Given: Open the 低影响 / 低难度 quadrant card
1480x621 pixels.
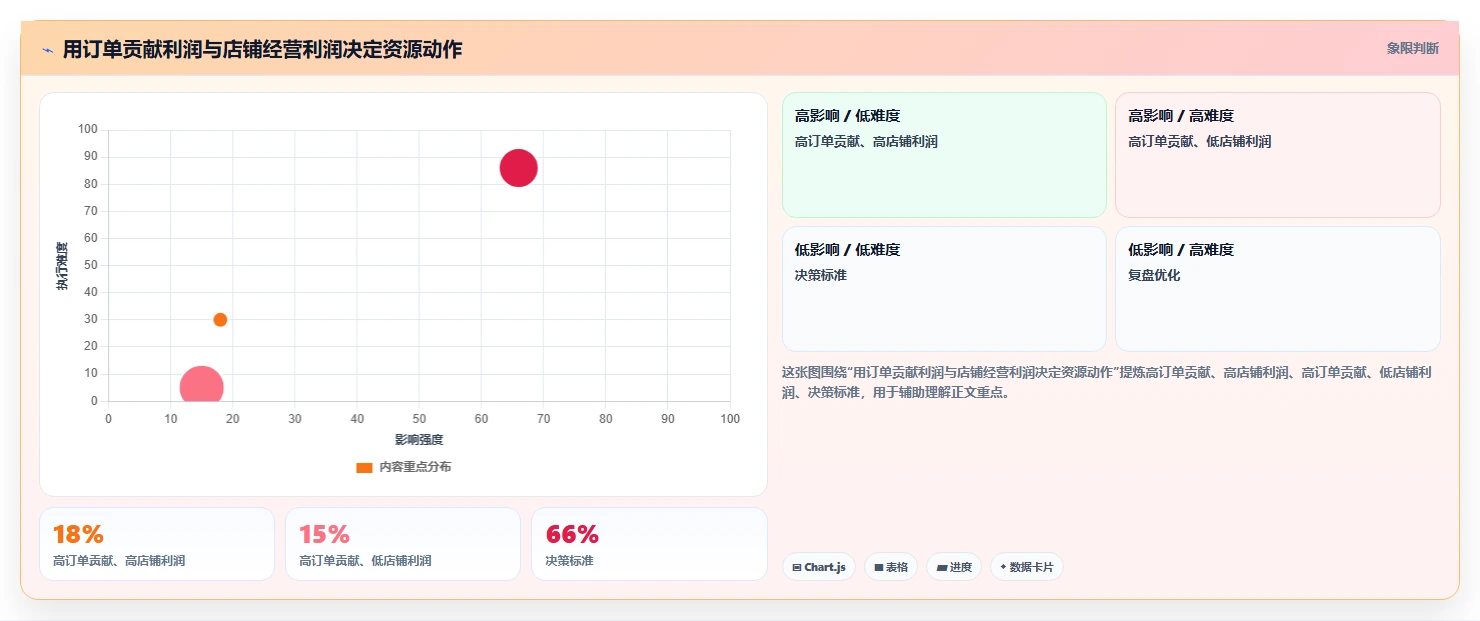Looking at the screenshot, I should point(944,289).
